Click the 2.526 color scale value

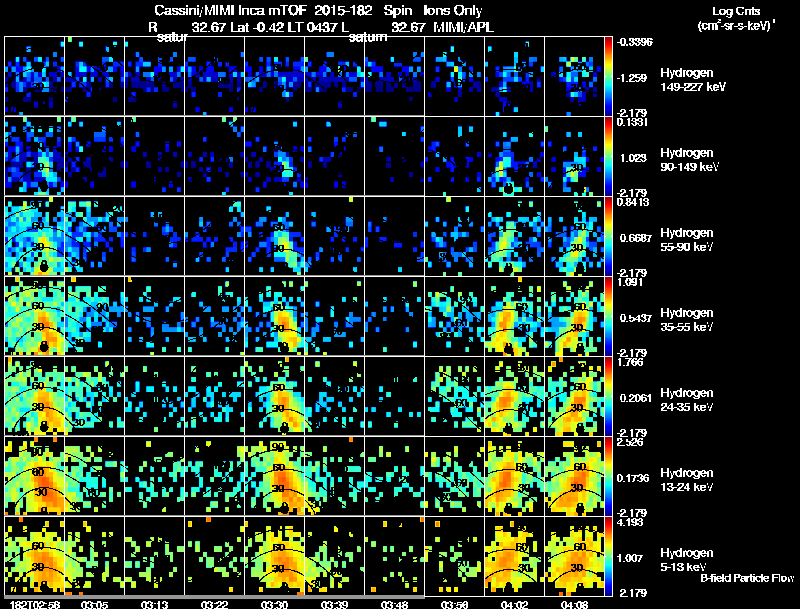(630, 442)
